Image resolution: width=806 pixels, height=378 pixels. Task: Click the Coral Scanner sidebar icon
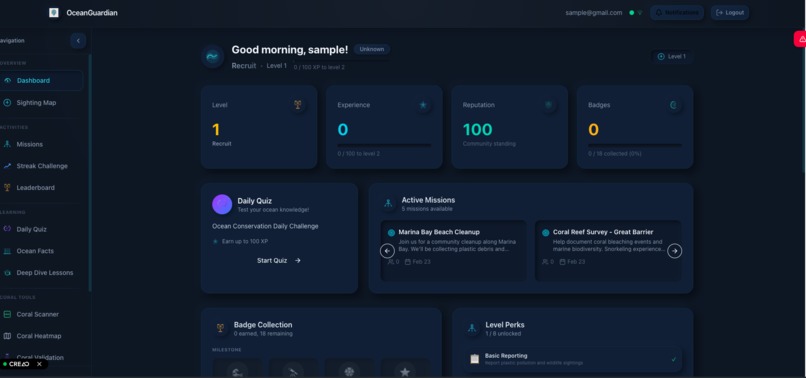pyautogui.click(x=7, y=314)
